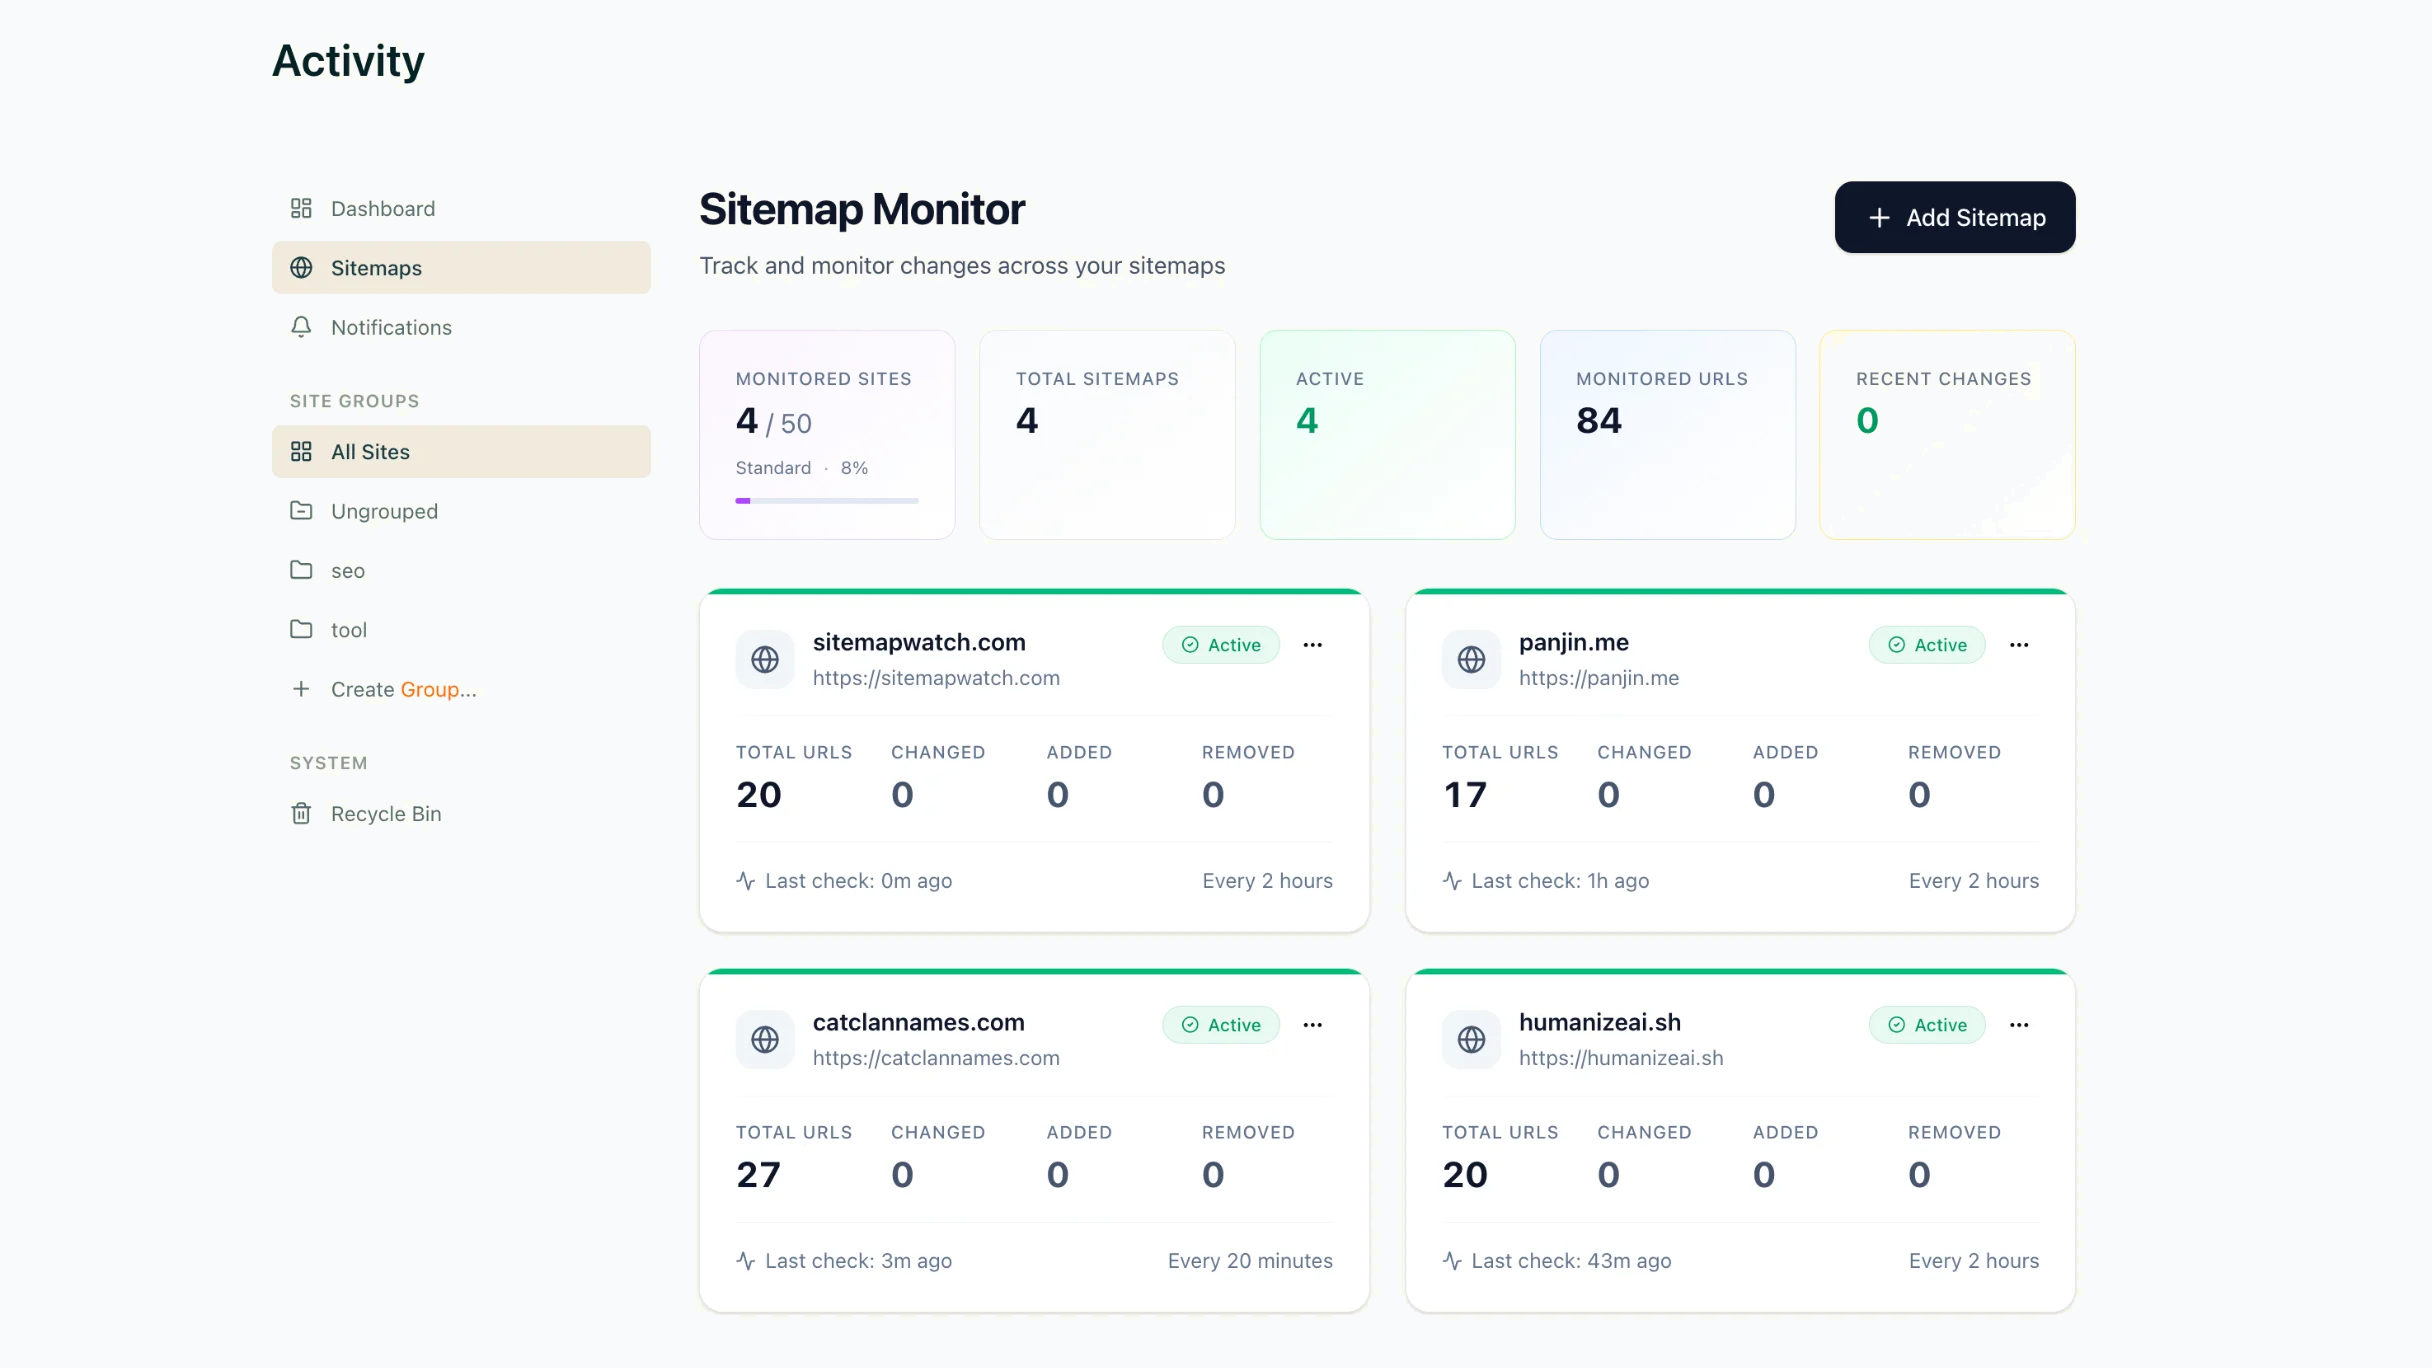The width and height of the screenshot is (2432, 1368).
Task: Click the seo group folder icon
Action: pos(301,570)
